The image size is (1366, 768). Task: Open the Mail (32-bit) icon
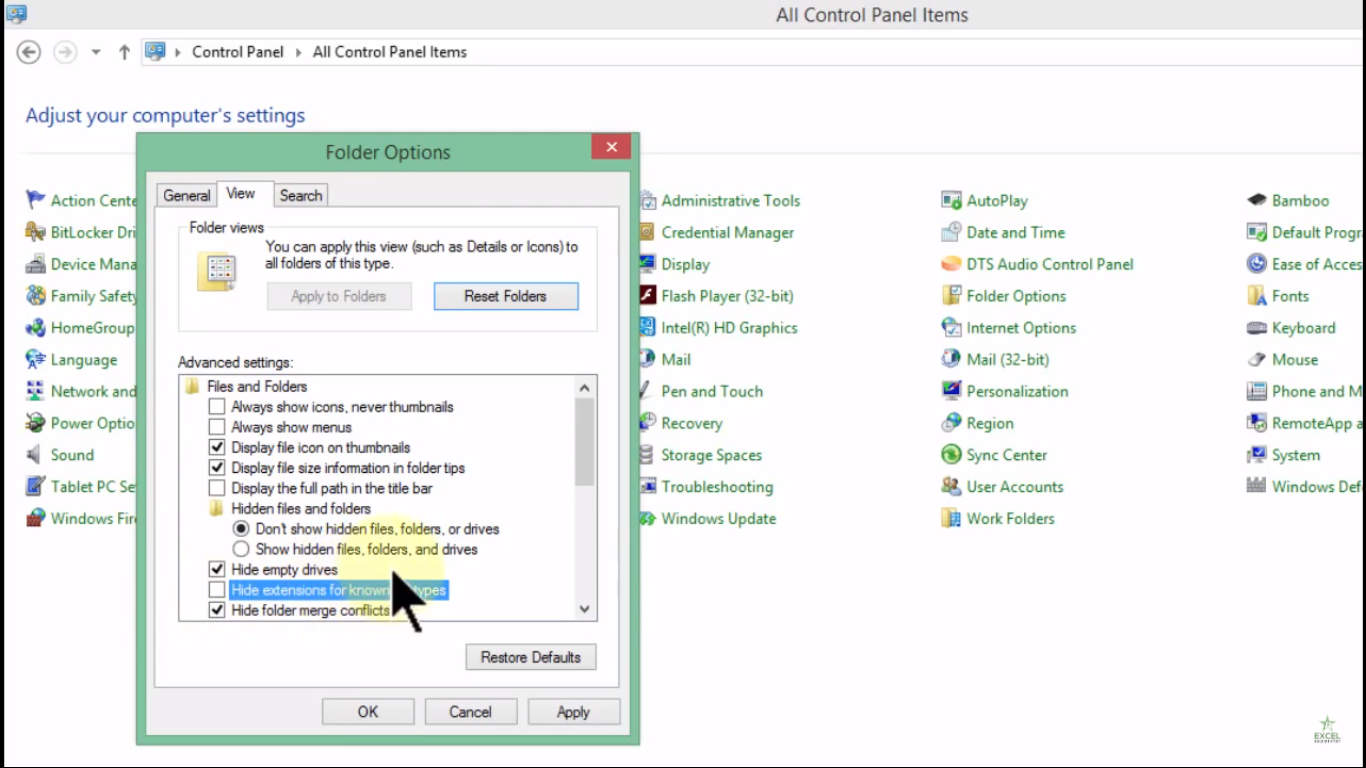click(995, 359)
